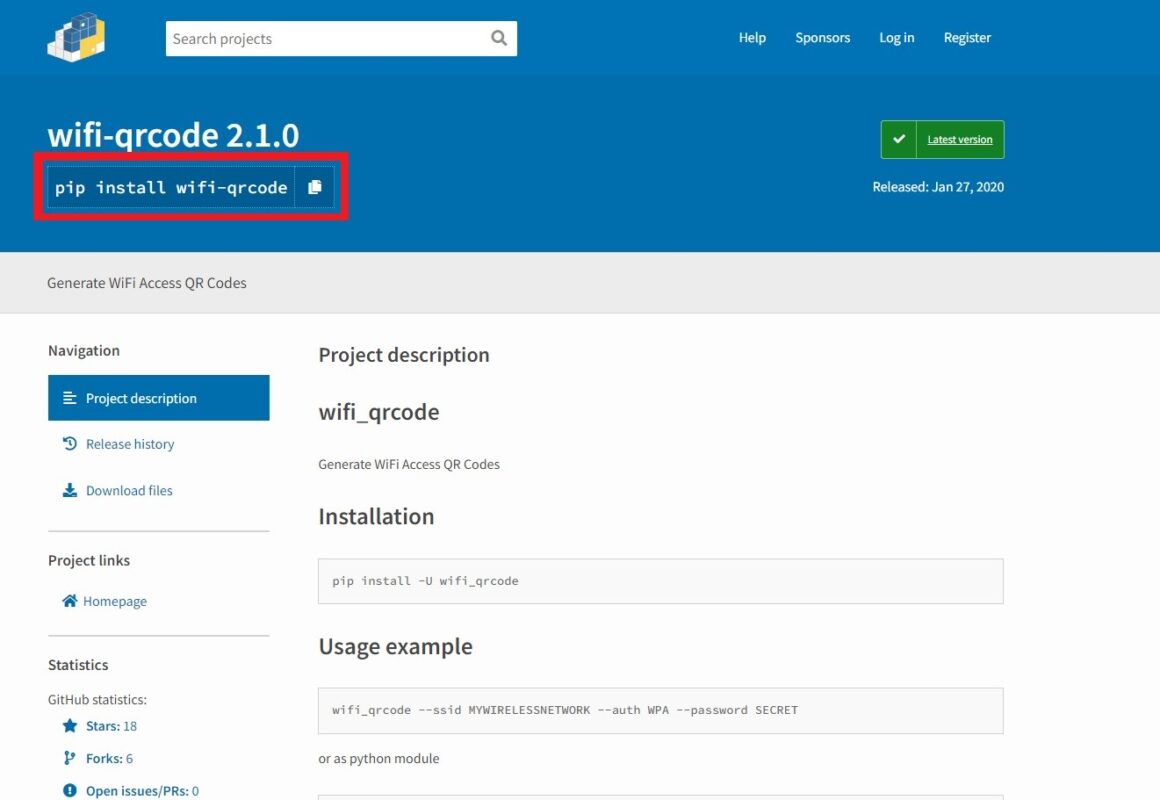Click the Project description list icon

coord(69,397)
